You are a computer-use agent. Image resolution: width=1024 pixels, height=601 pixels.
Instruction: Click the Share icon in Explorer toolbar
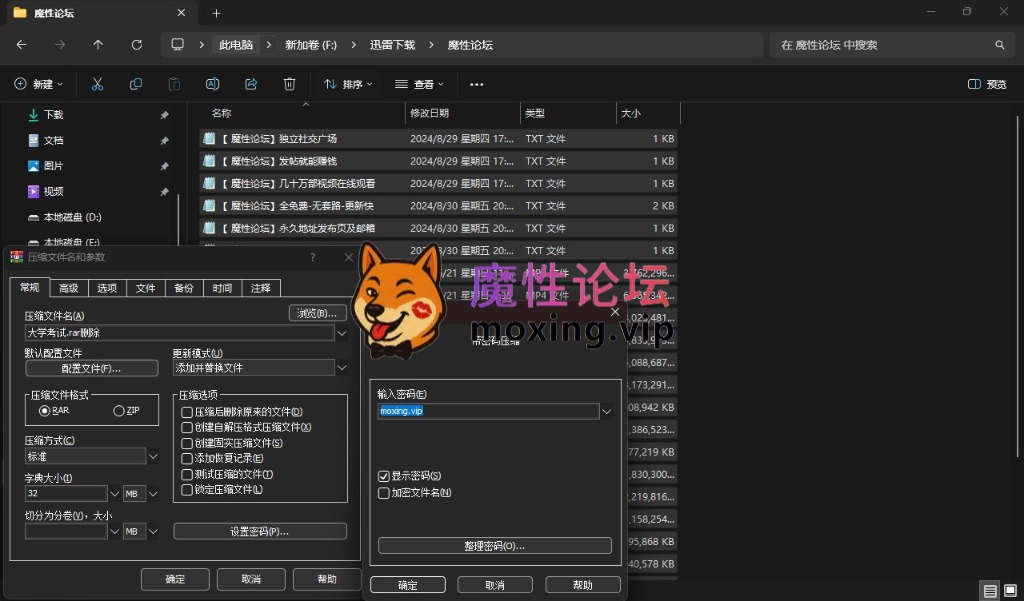[x=251, y=84]
